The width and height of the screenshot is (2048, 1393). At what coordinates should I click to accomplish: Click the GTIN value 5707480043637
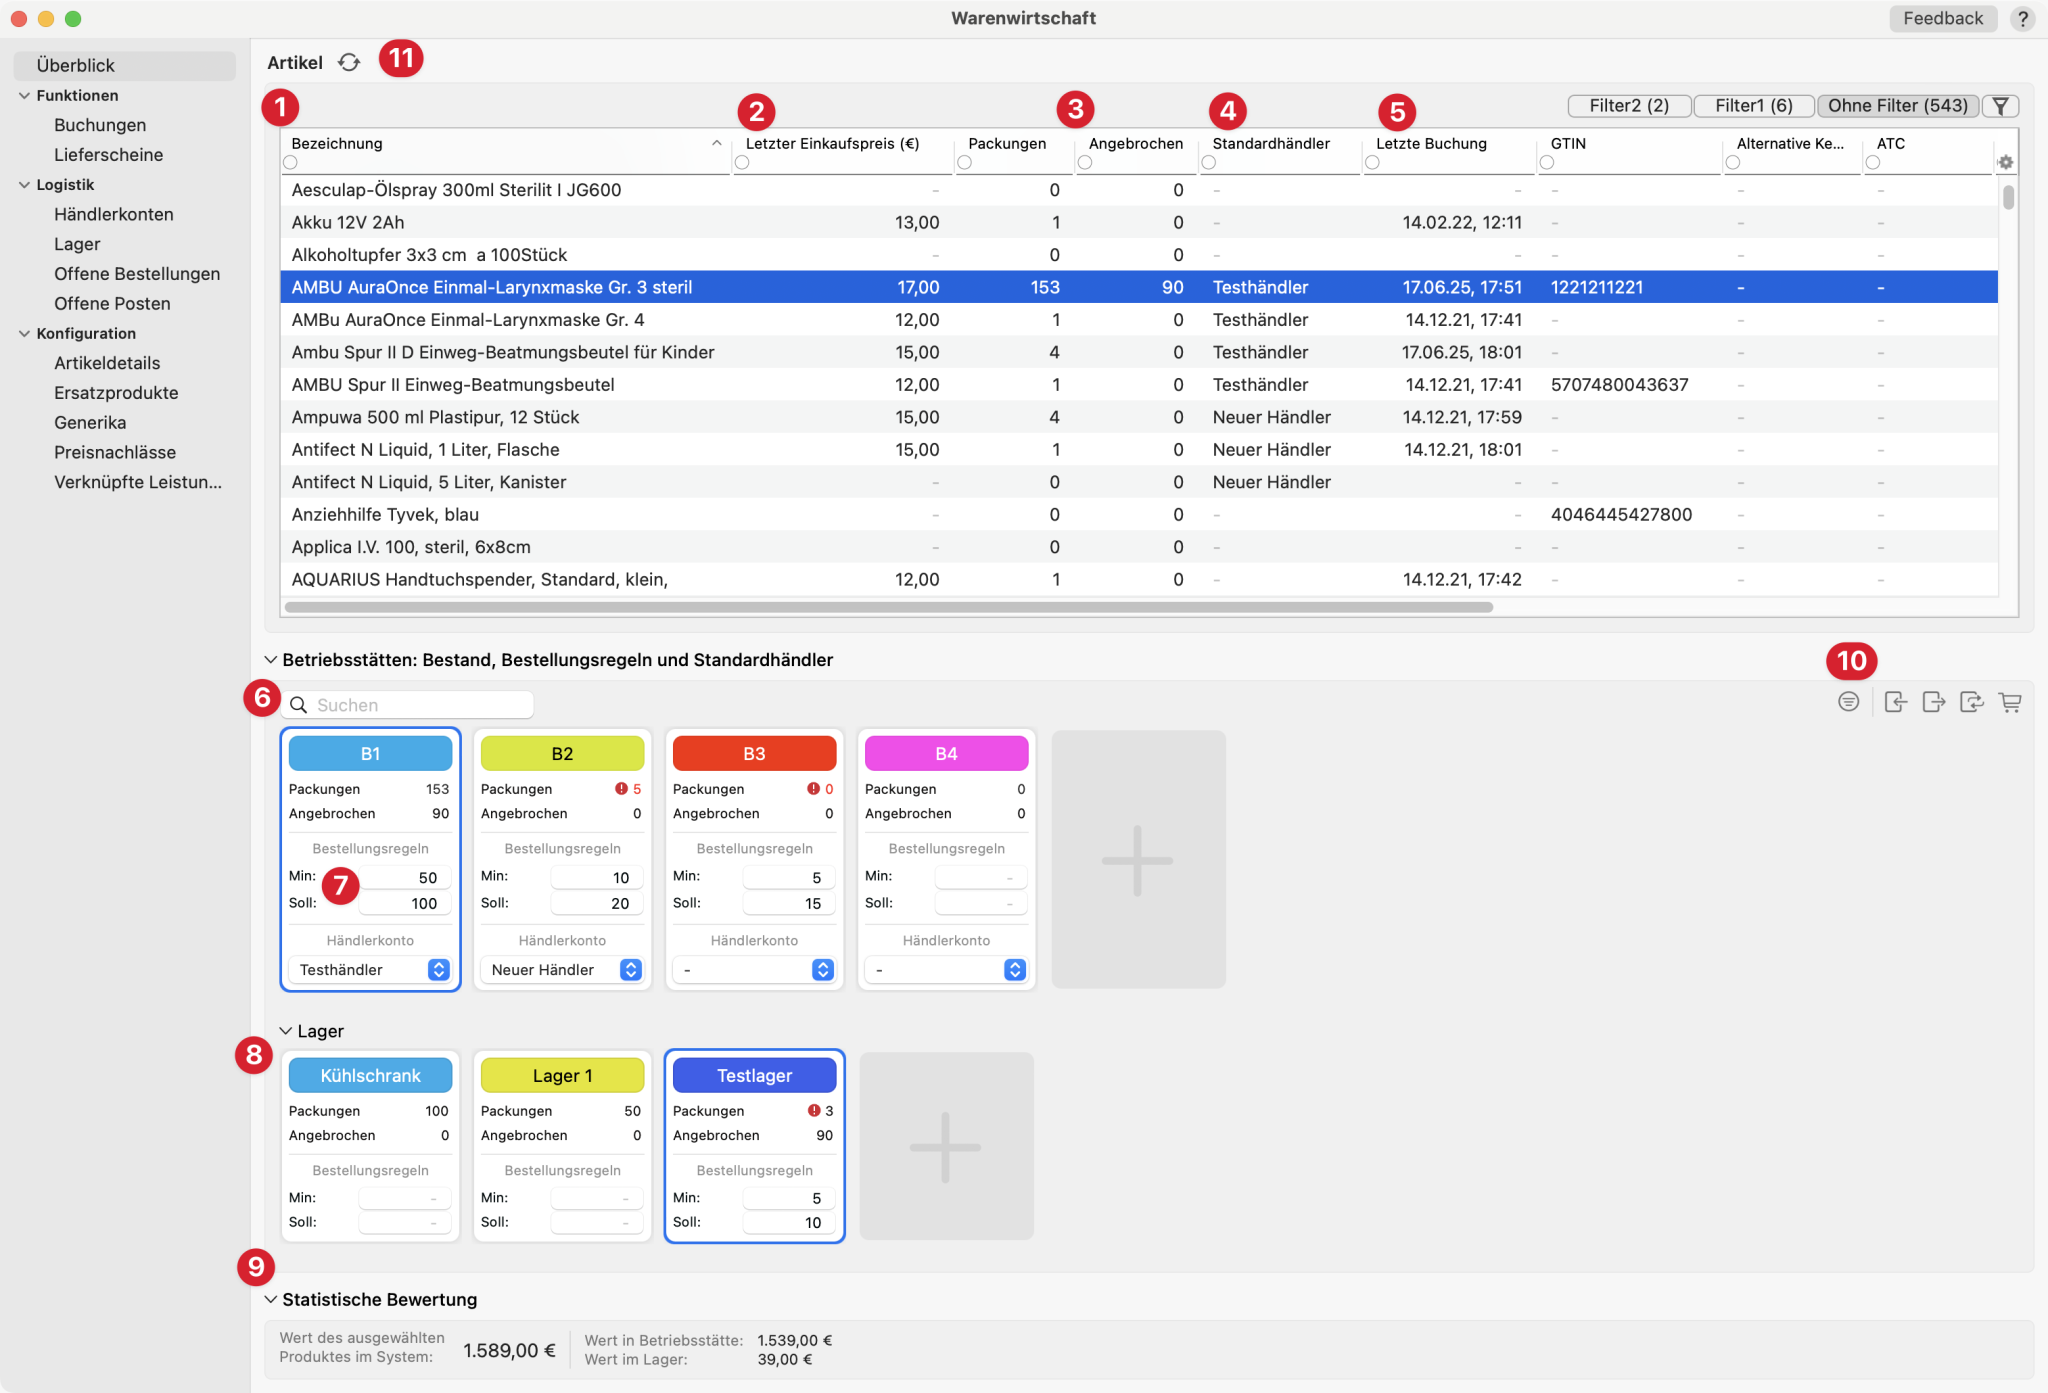click(1619, 385)
